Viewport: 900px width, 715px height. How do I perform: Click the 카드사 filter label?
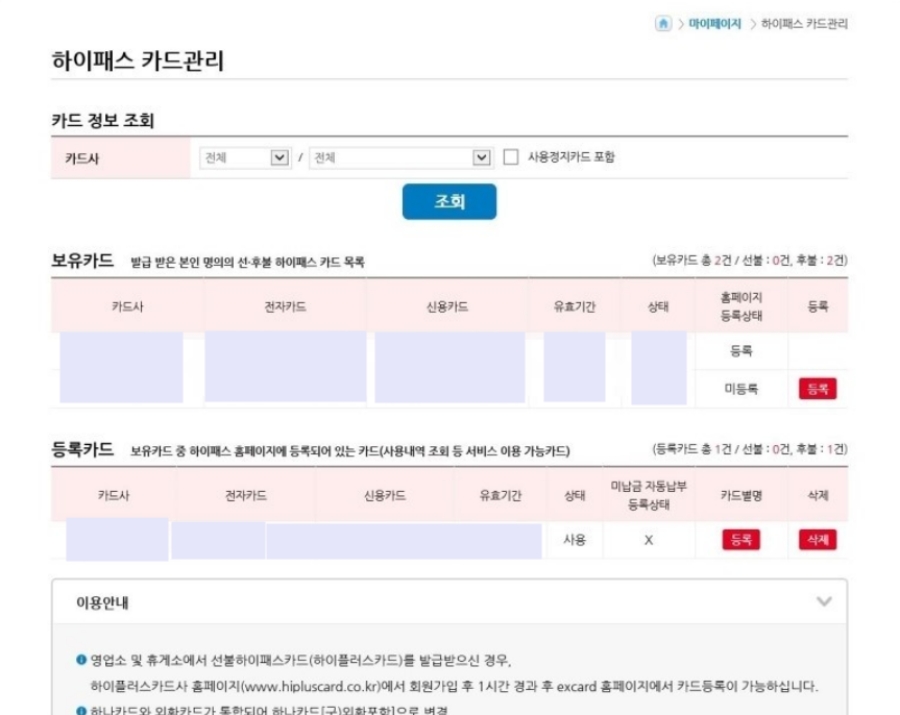click(x=82, y=158)
